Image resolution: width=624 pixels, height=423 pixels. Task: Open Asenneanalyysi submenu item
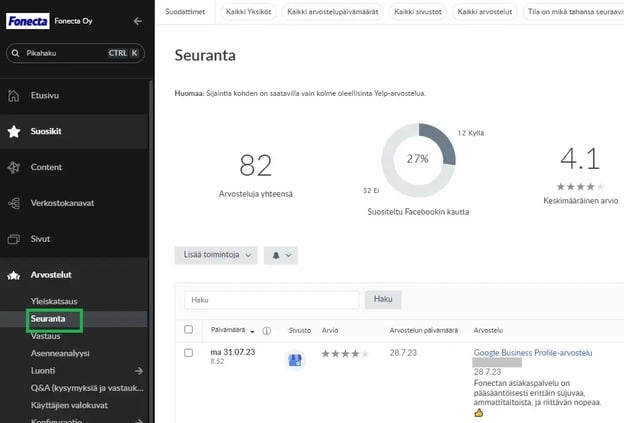60,353
